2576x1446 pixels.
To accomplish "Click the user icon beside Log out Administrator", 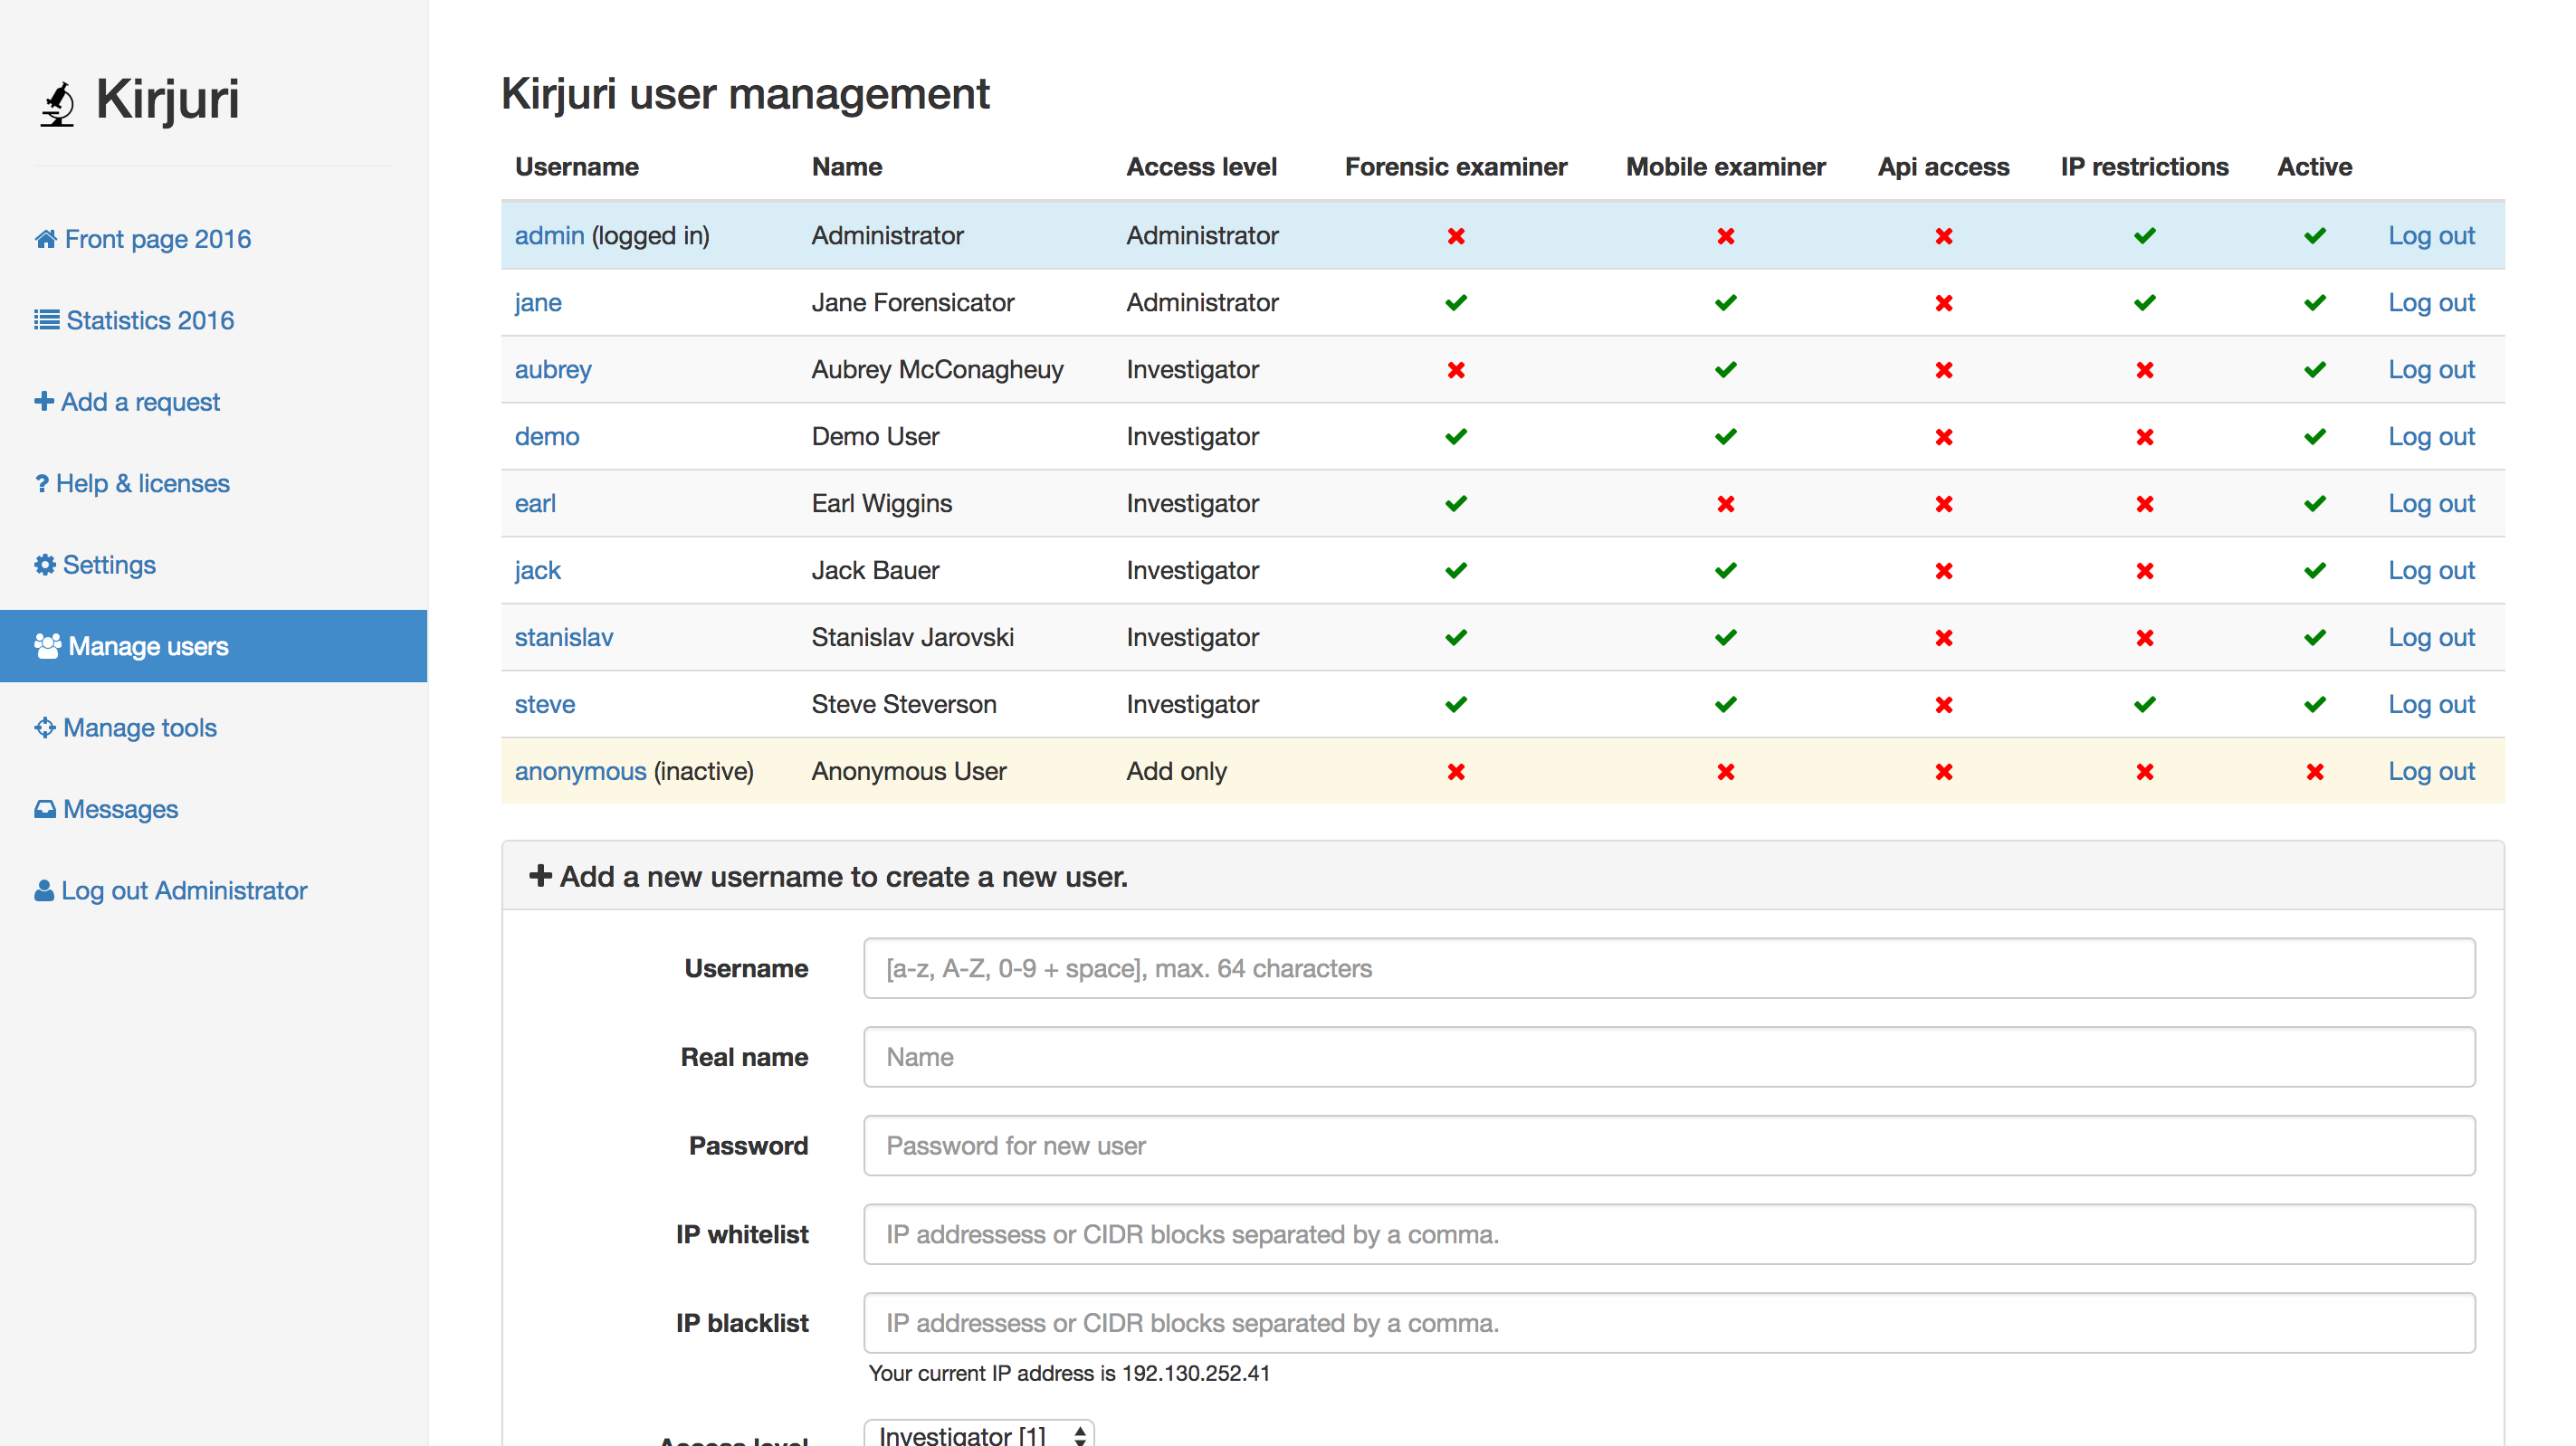I will [44, 890].
